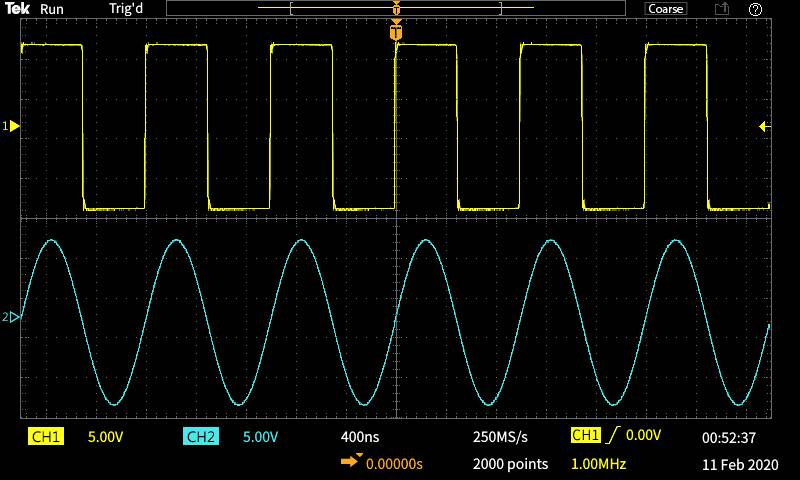800x480 pixels.
Task: Click the orange horizontal delay arrow icon
Action: tap(351, 463)
